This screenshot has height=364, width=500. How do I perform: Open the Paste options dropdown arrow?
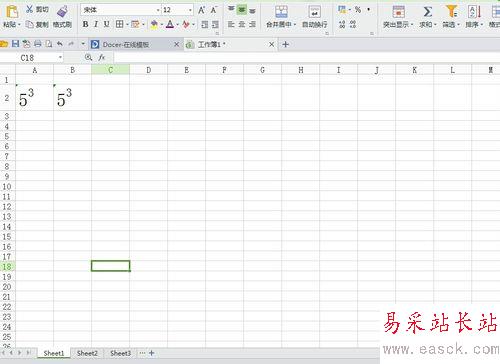tap(19, 25)
